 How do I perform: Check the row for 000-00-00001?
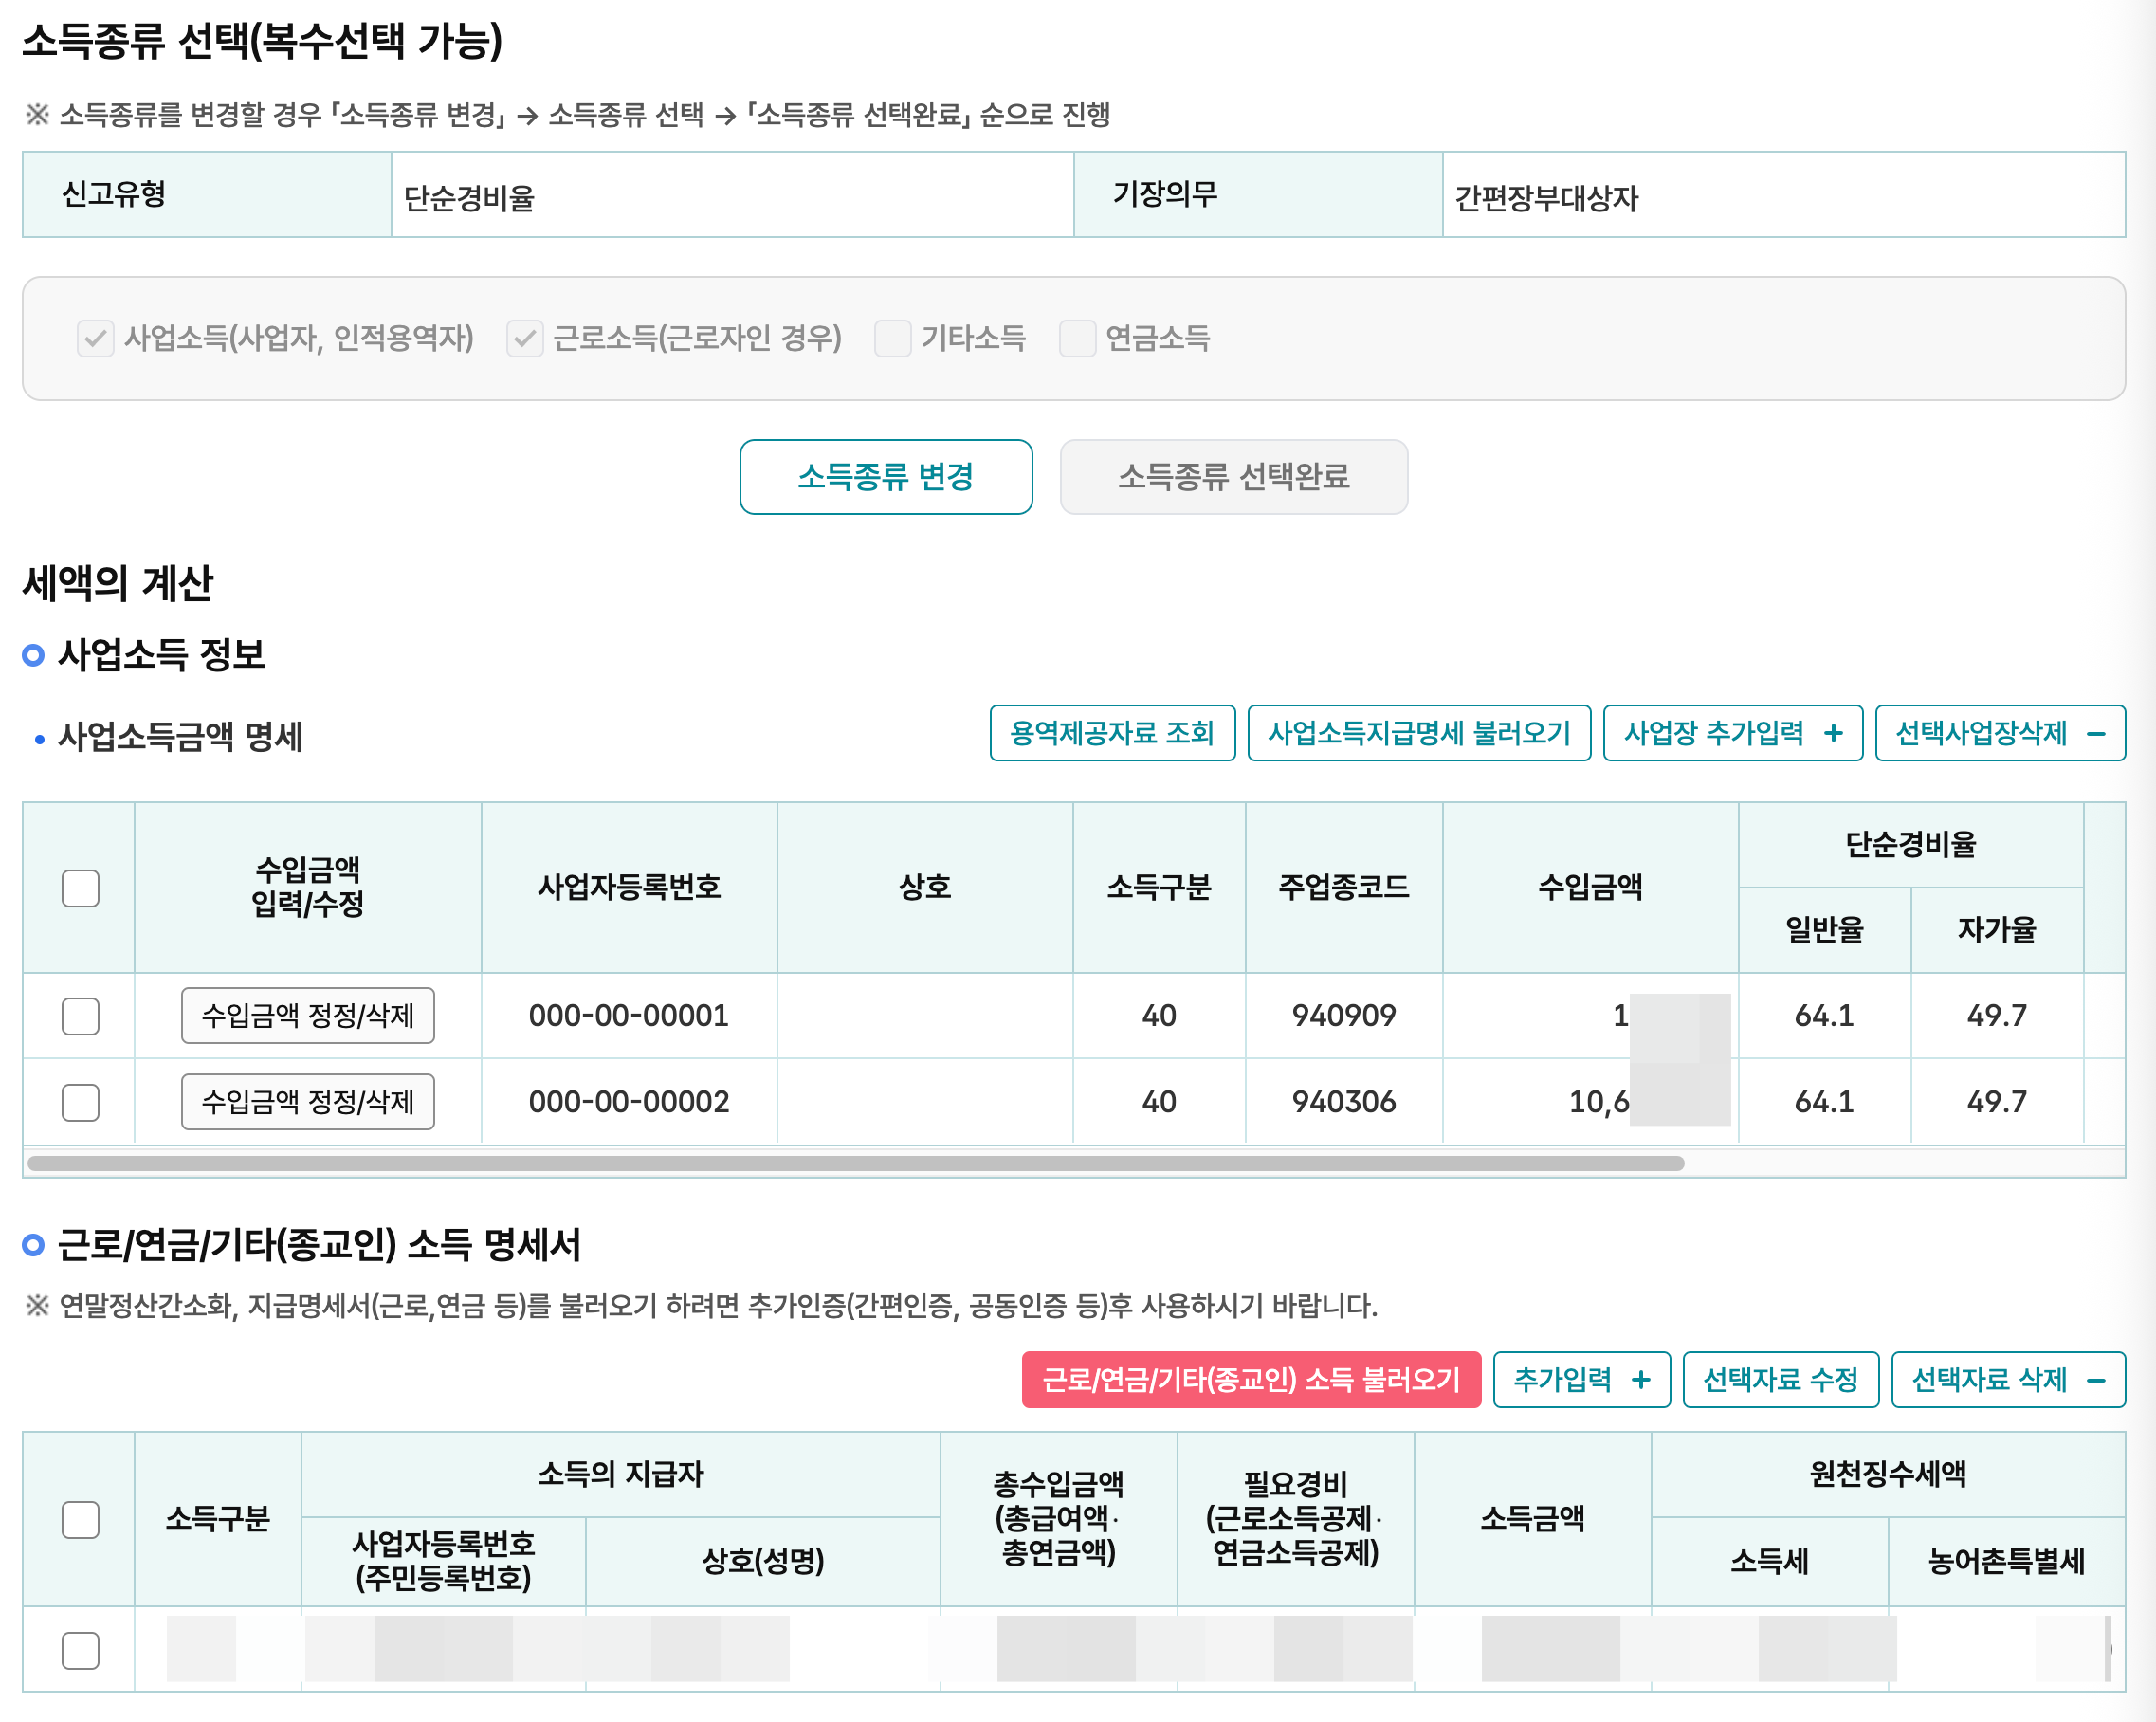click(x=80, y=1016)
